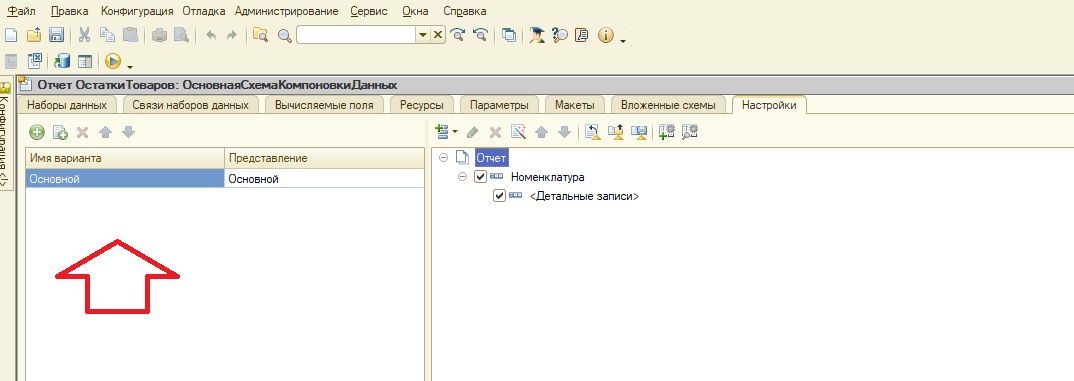Click Help search question-magnifier icon
This screenshot has height=381, width=1074.
click(x=560, y=36)
